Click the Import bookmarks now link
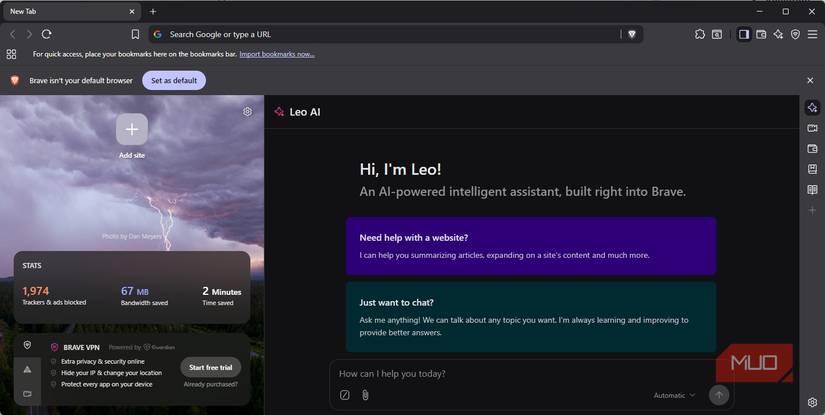Viewport: 825px width, 415px height. tap(277, 54)
